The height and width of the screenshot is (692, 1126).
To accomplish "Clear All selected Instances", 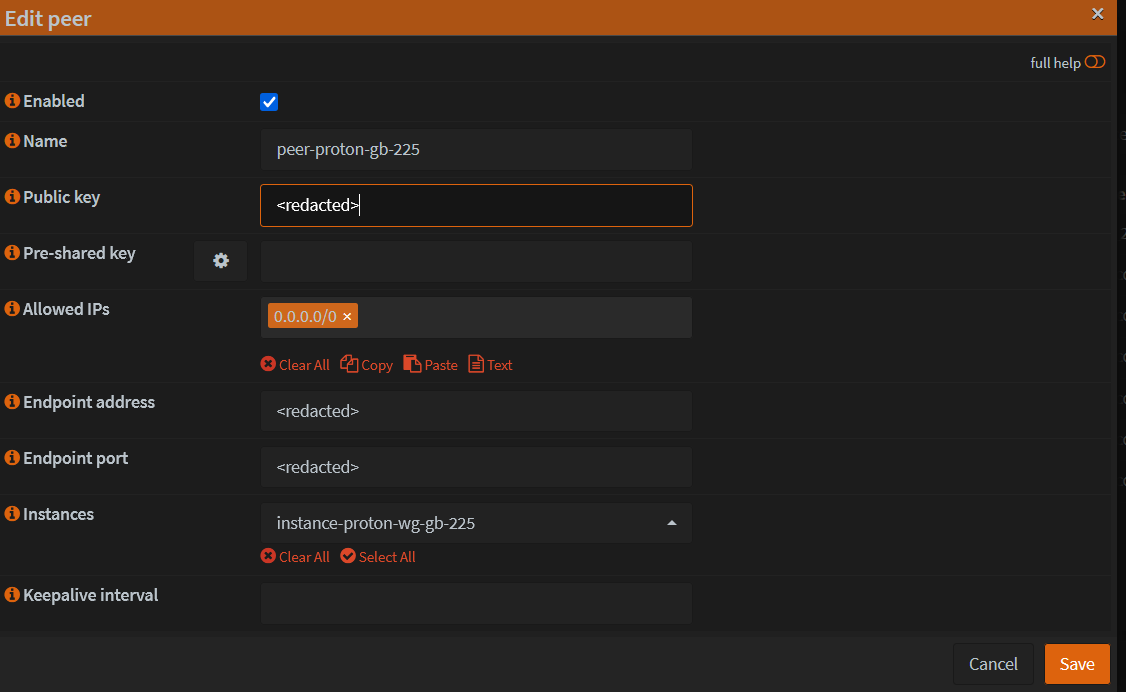I will [295, 556].
